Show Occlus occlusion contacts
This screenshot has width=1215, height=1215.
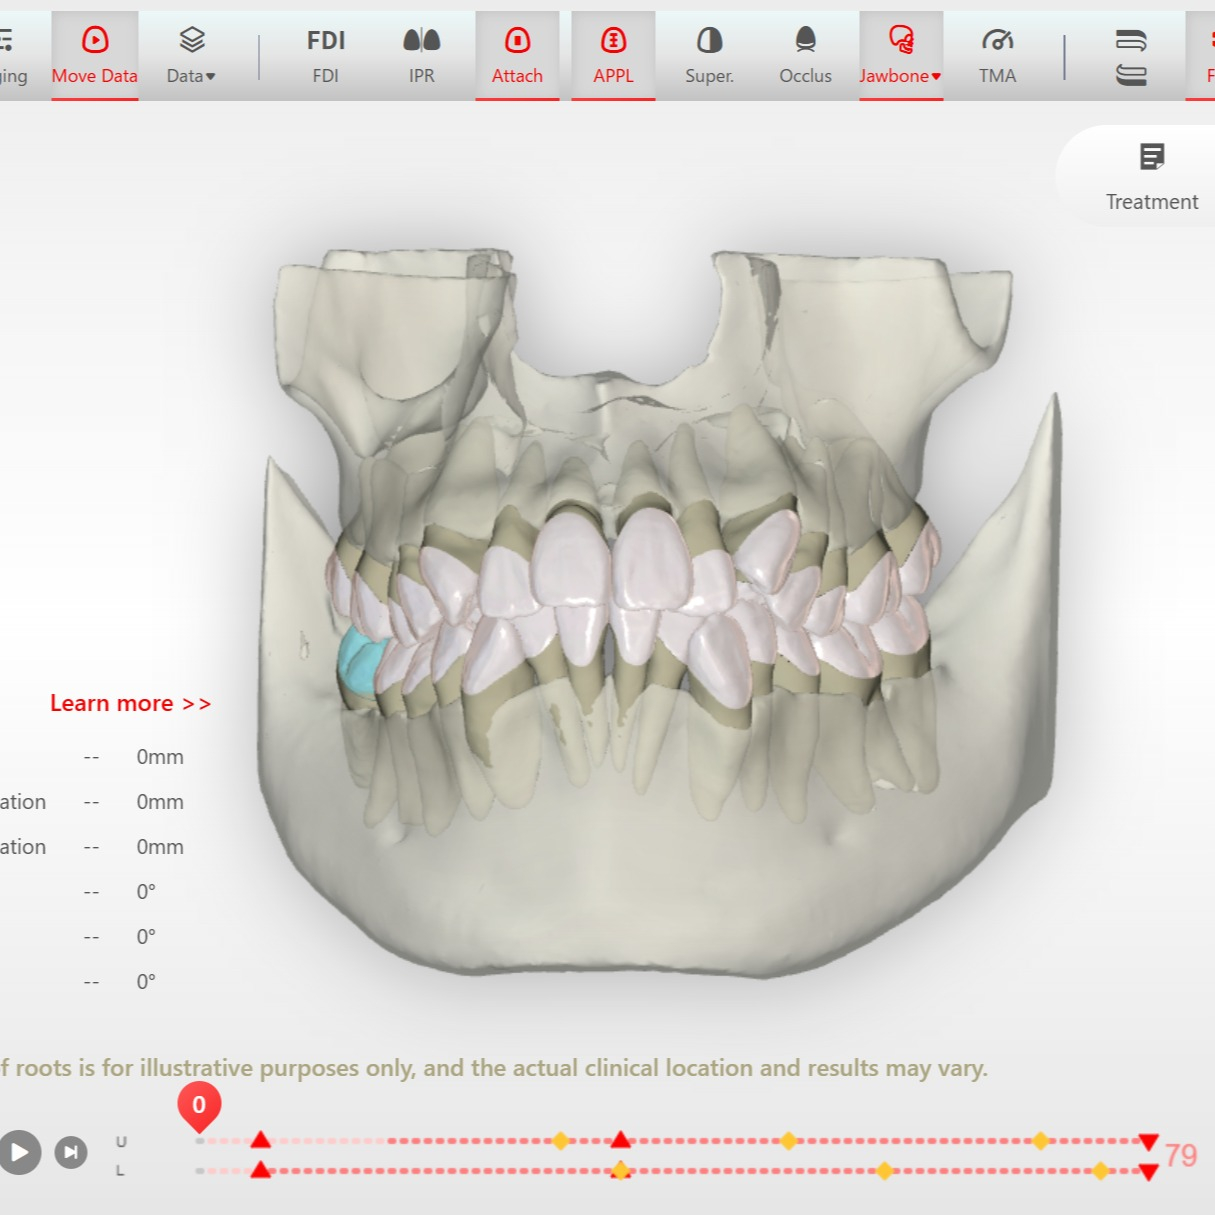click(805, 56)
